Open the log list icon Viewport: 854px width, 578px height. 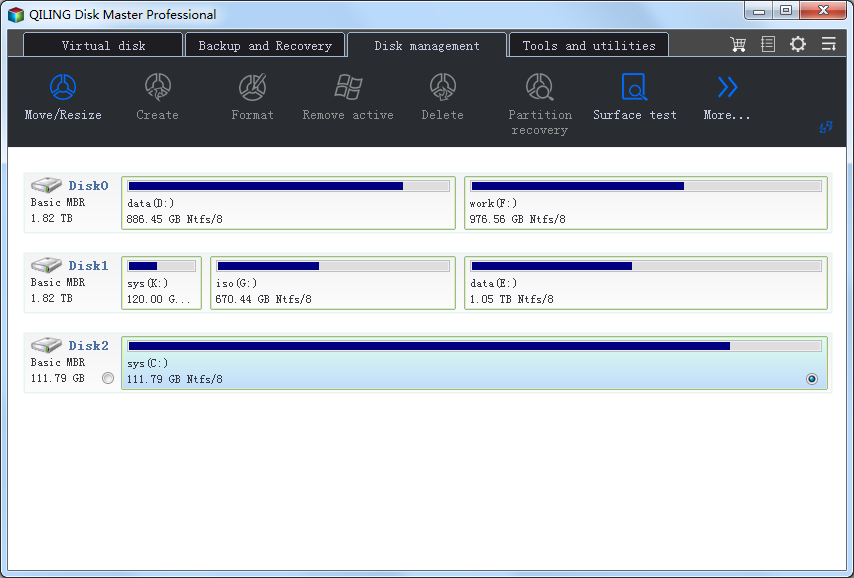pos(768,44)
